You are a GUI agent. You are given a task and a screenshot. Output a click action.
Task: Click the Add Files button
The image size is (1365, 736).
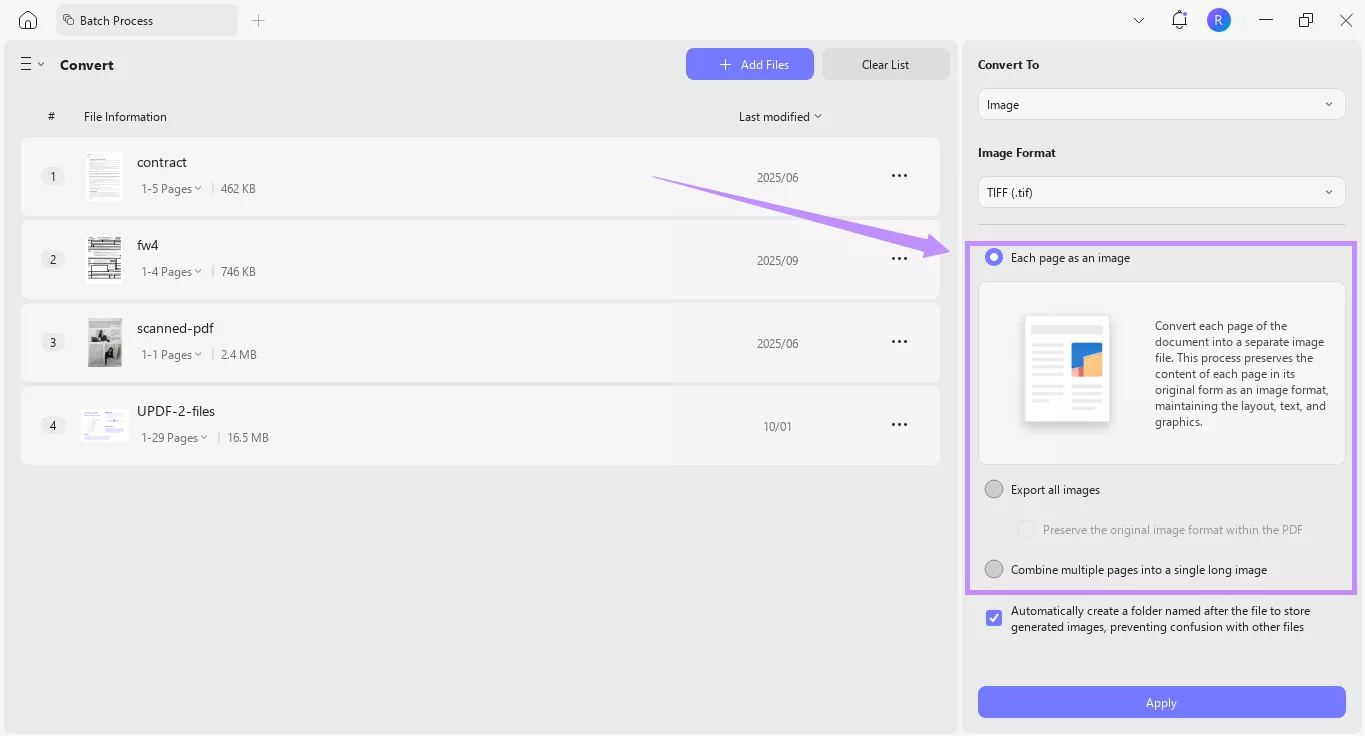pyautogui.click(x=749, y=63)
